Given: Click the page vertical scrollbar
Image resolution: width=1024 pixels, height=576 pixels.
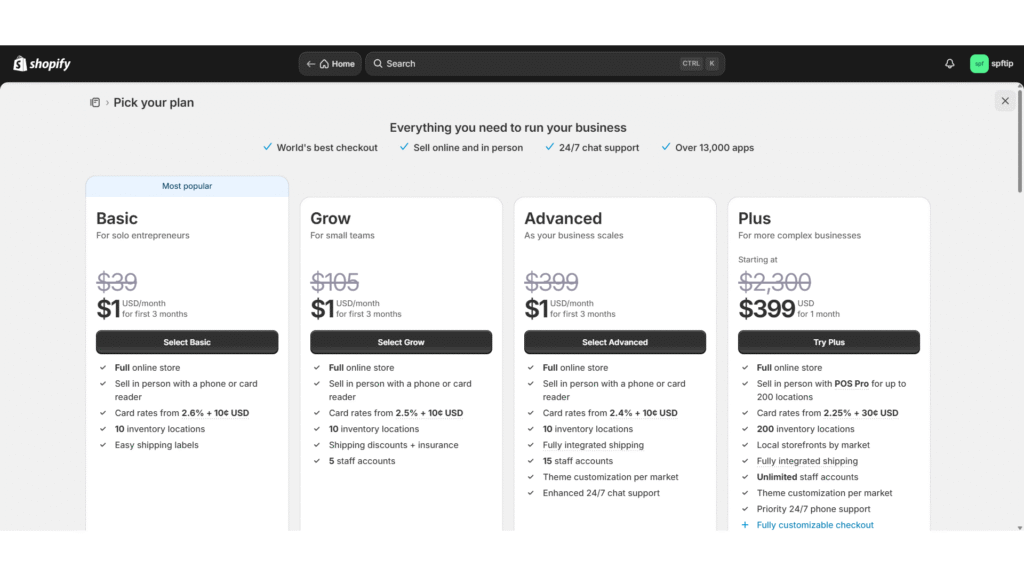Looking at the screenshot, I should 1019,140.
